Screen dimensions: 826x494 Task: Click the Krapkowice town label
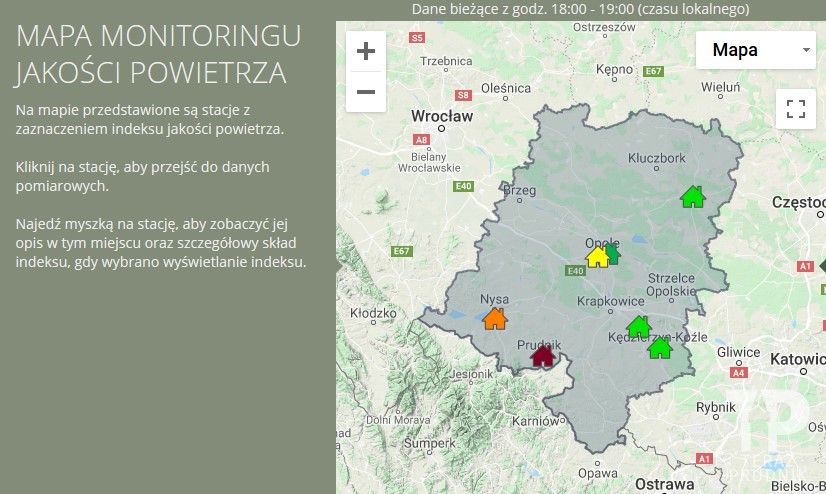(x=611, y=301)
